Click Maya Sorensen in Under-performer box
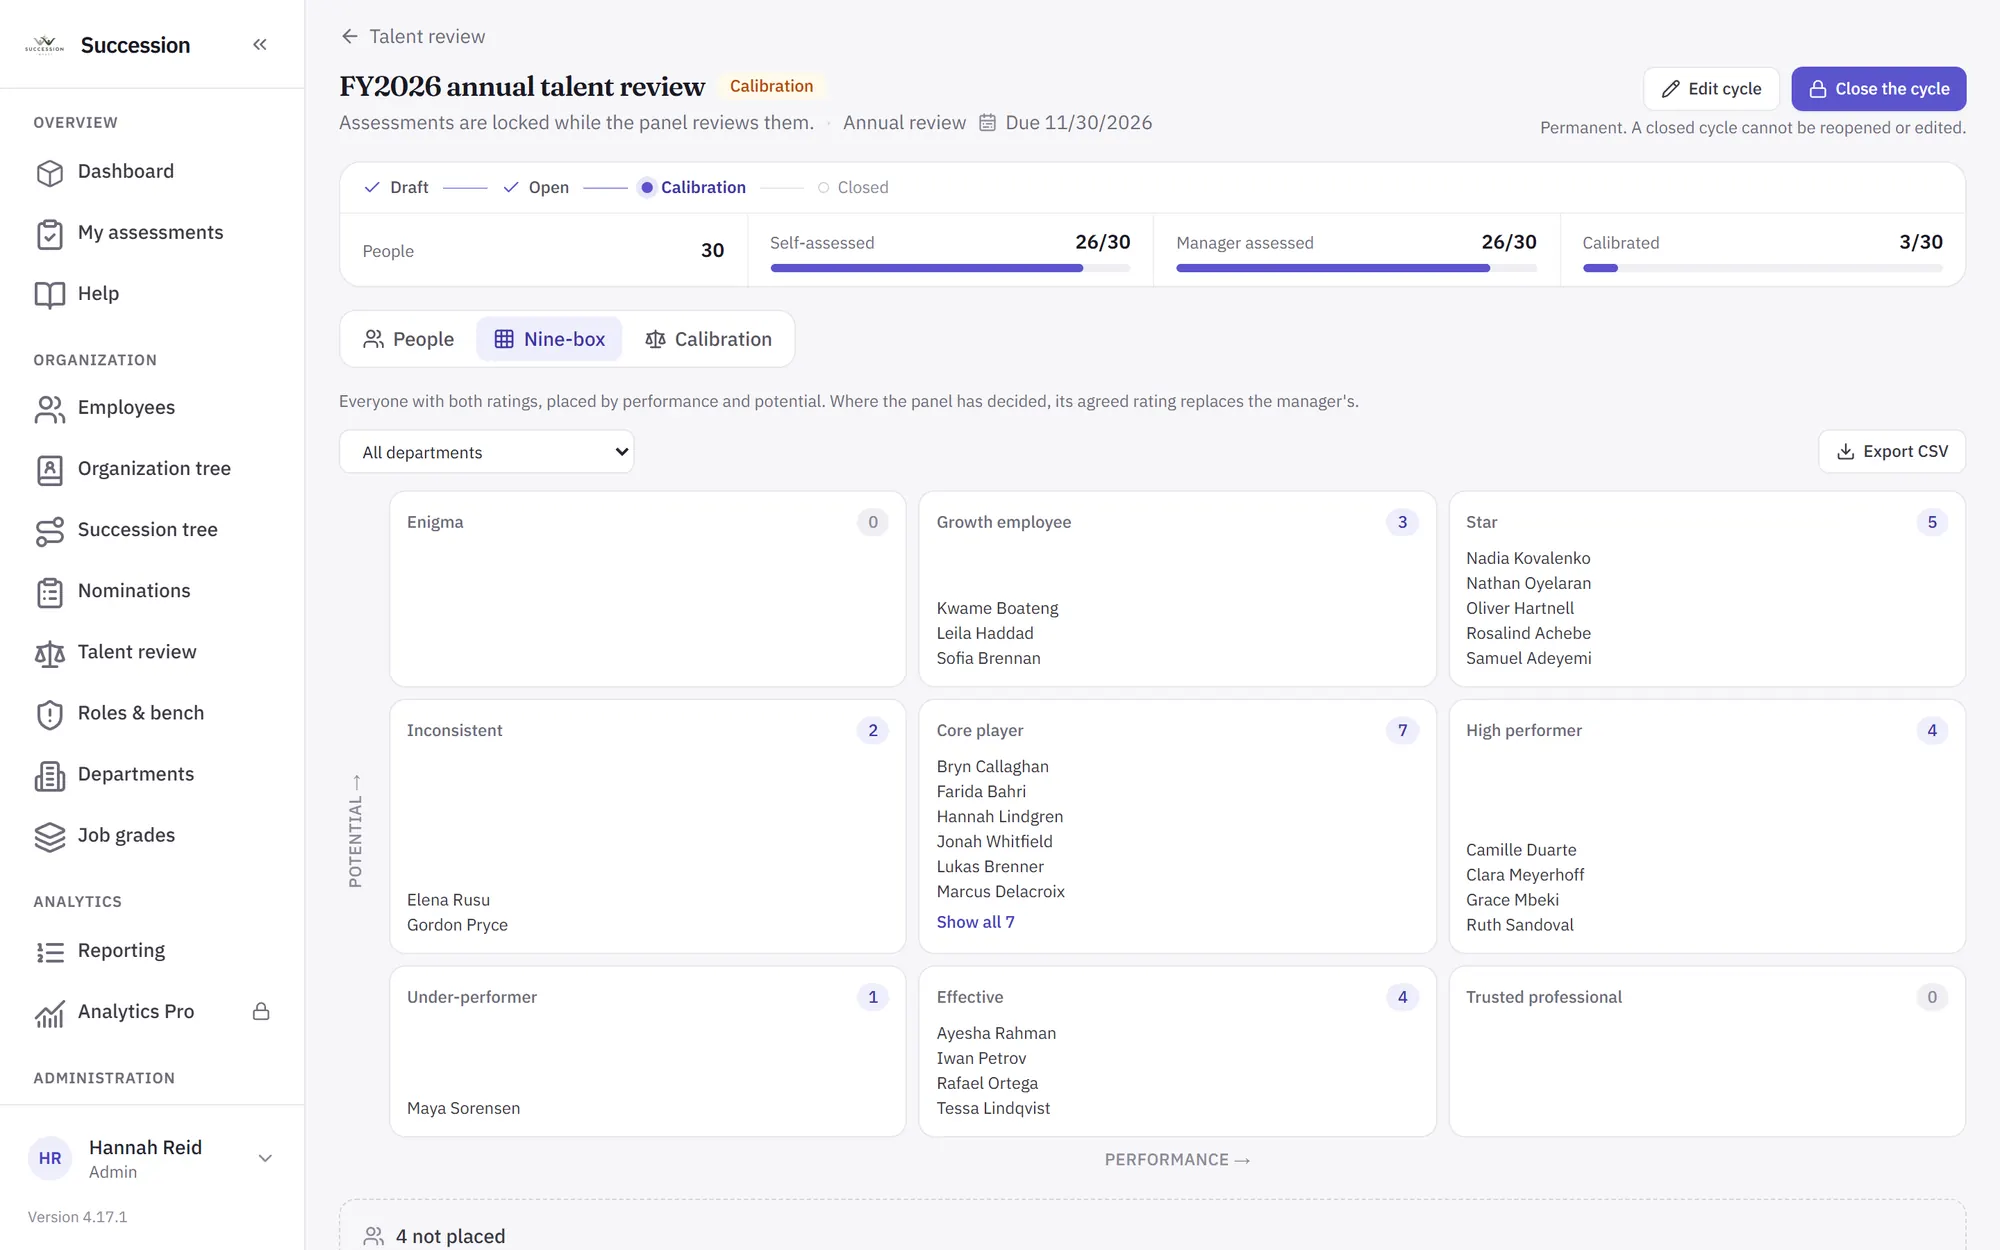Screen dimensions: 2000x1250 pyautogui.click(x=463, y=1108)
